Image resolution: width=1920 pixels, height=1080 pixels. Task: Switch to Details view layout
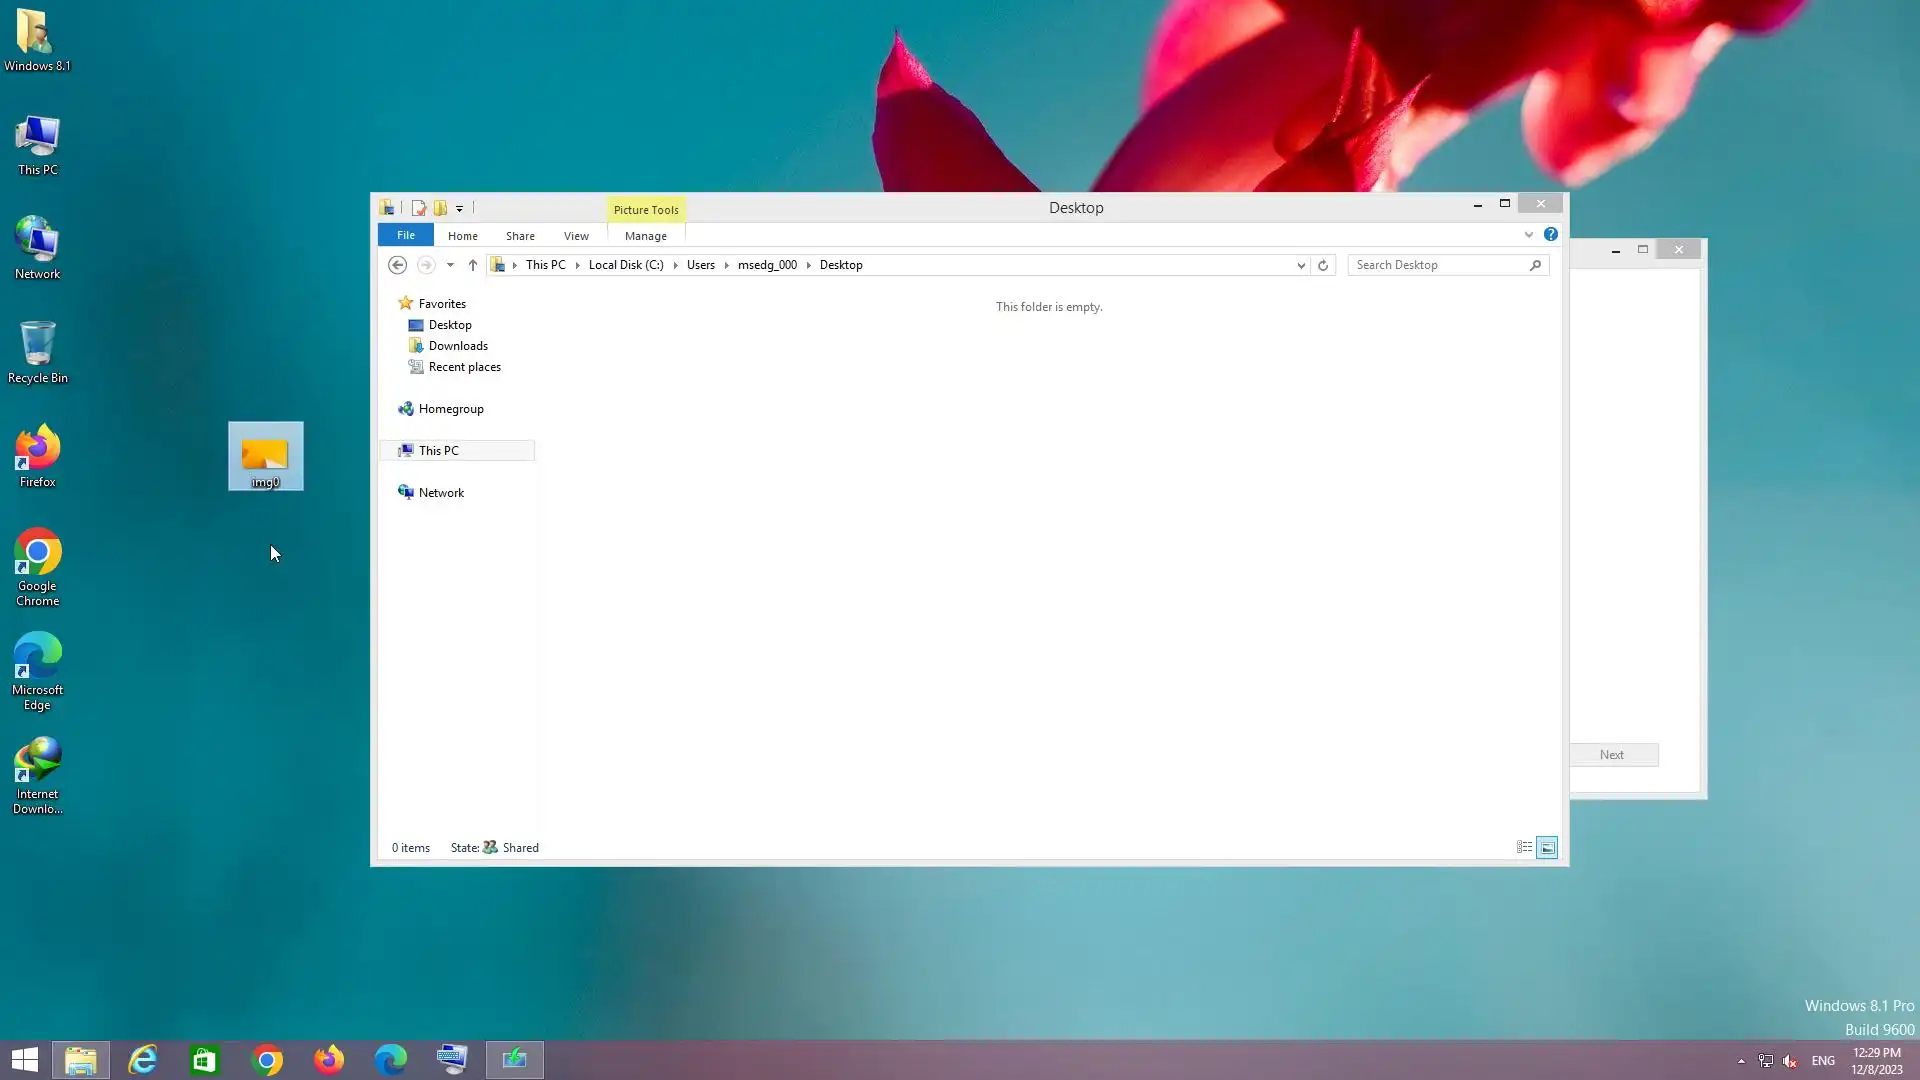[x=1524, y=847]
